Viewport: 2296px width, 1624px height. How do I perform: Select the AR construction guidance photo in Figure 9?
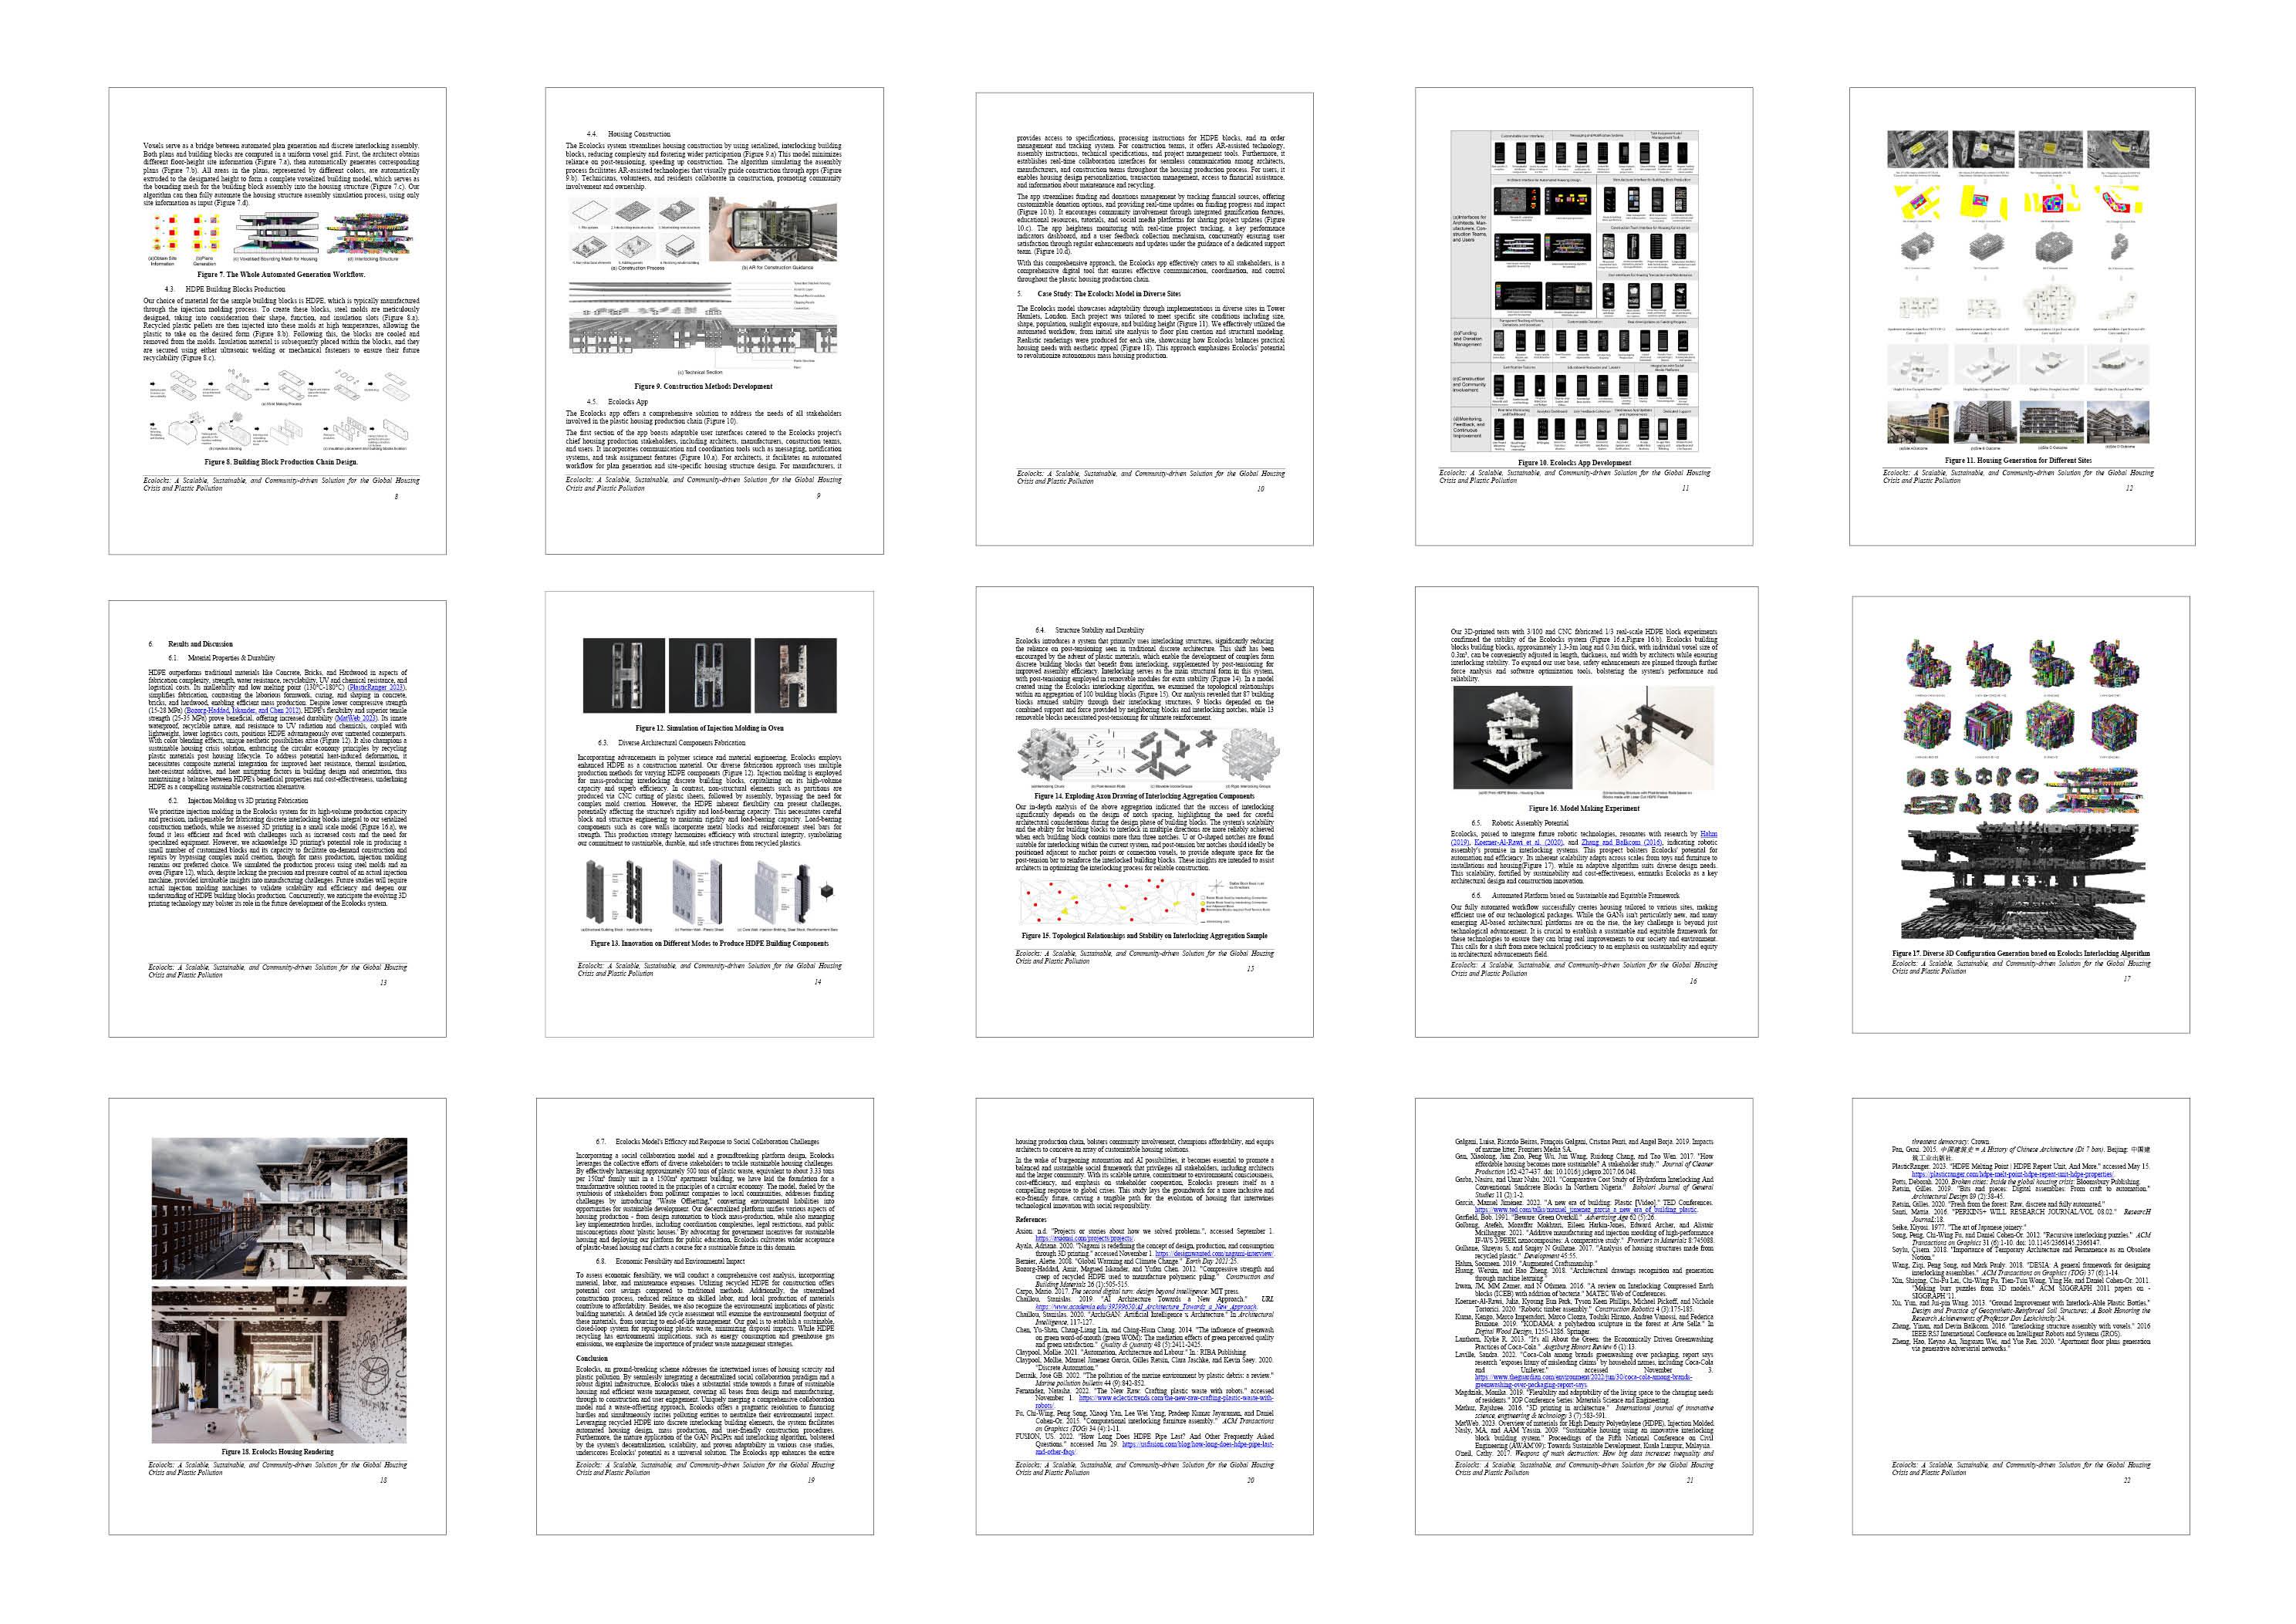pos(772,229)
